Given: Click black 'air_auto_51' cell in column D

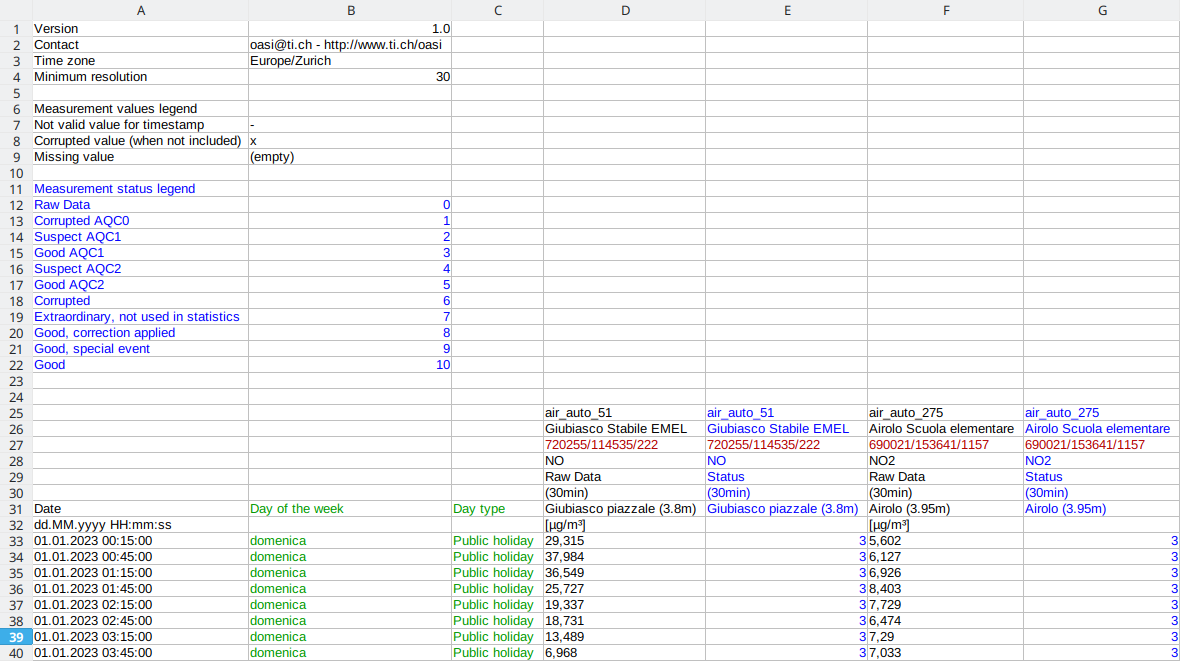Looking at the screenshot, I should click(x=625, y=413).
